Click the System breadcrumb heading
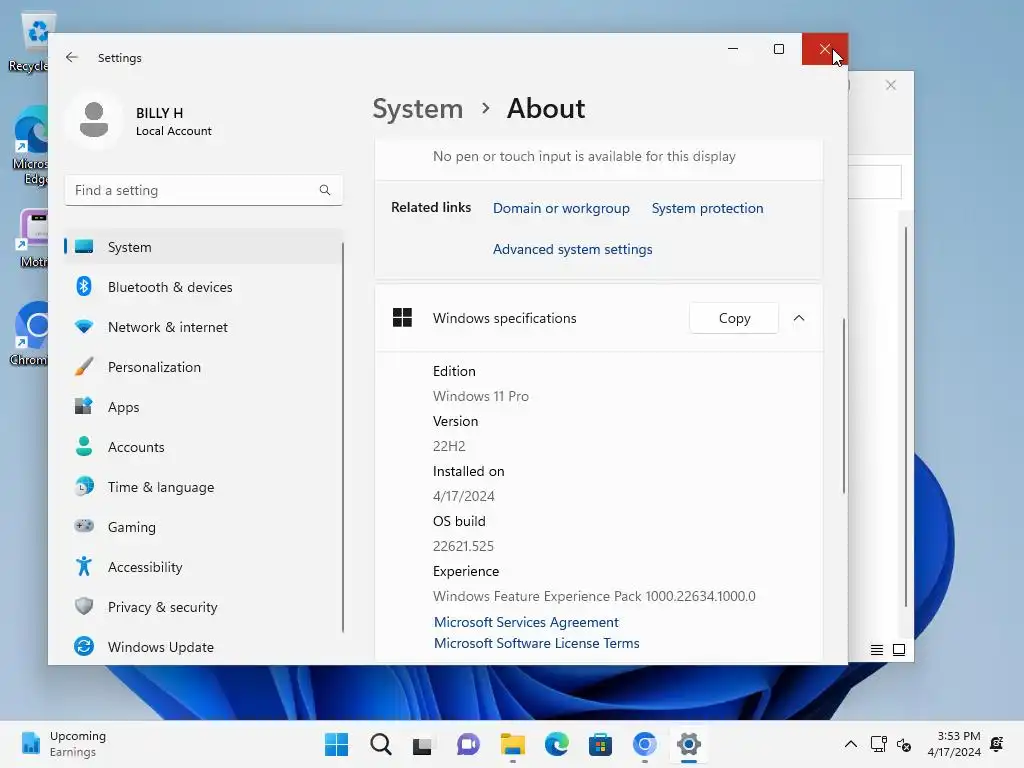 click(417, 108)
